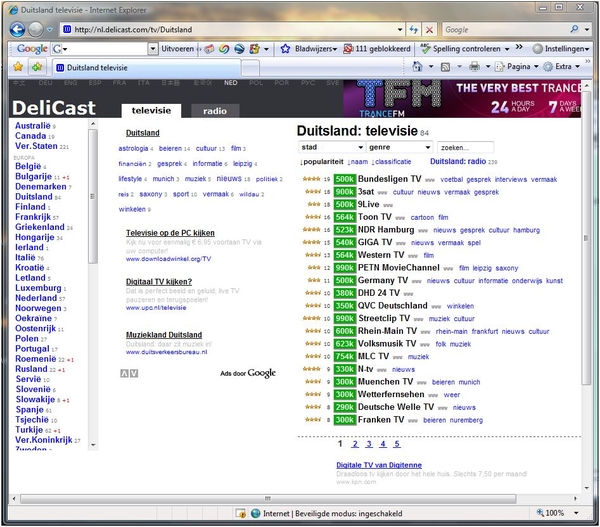Open zoom 100% dropdown arrow

pos(576,513)
